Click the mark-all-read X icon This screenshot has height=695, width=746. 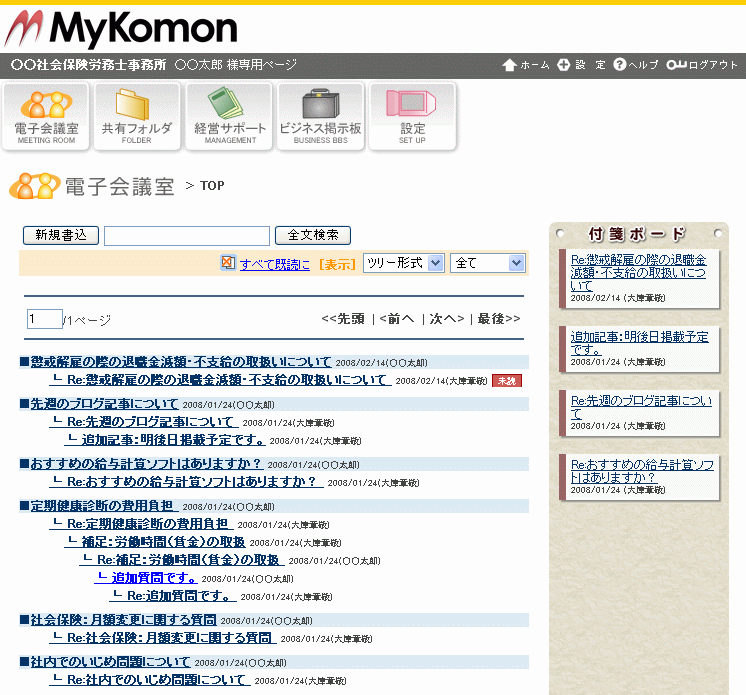click(227, 263)
